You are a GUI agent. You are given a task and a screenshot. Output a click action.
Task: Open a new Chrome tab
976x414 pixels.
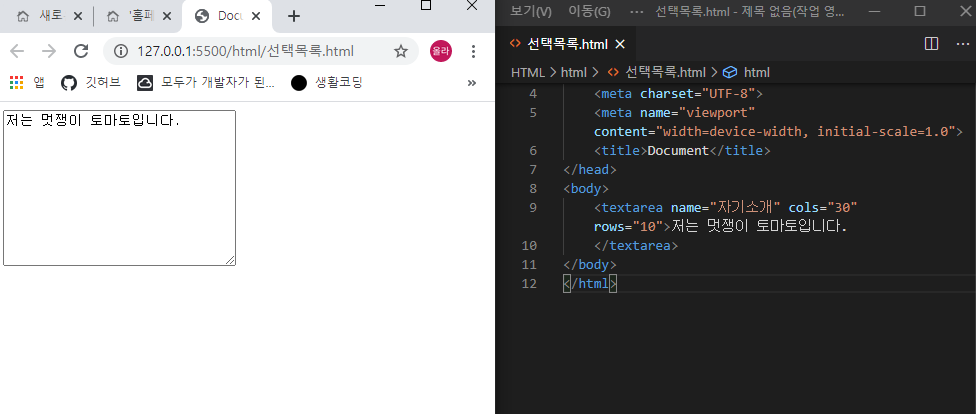294,16
